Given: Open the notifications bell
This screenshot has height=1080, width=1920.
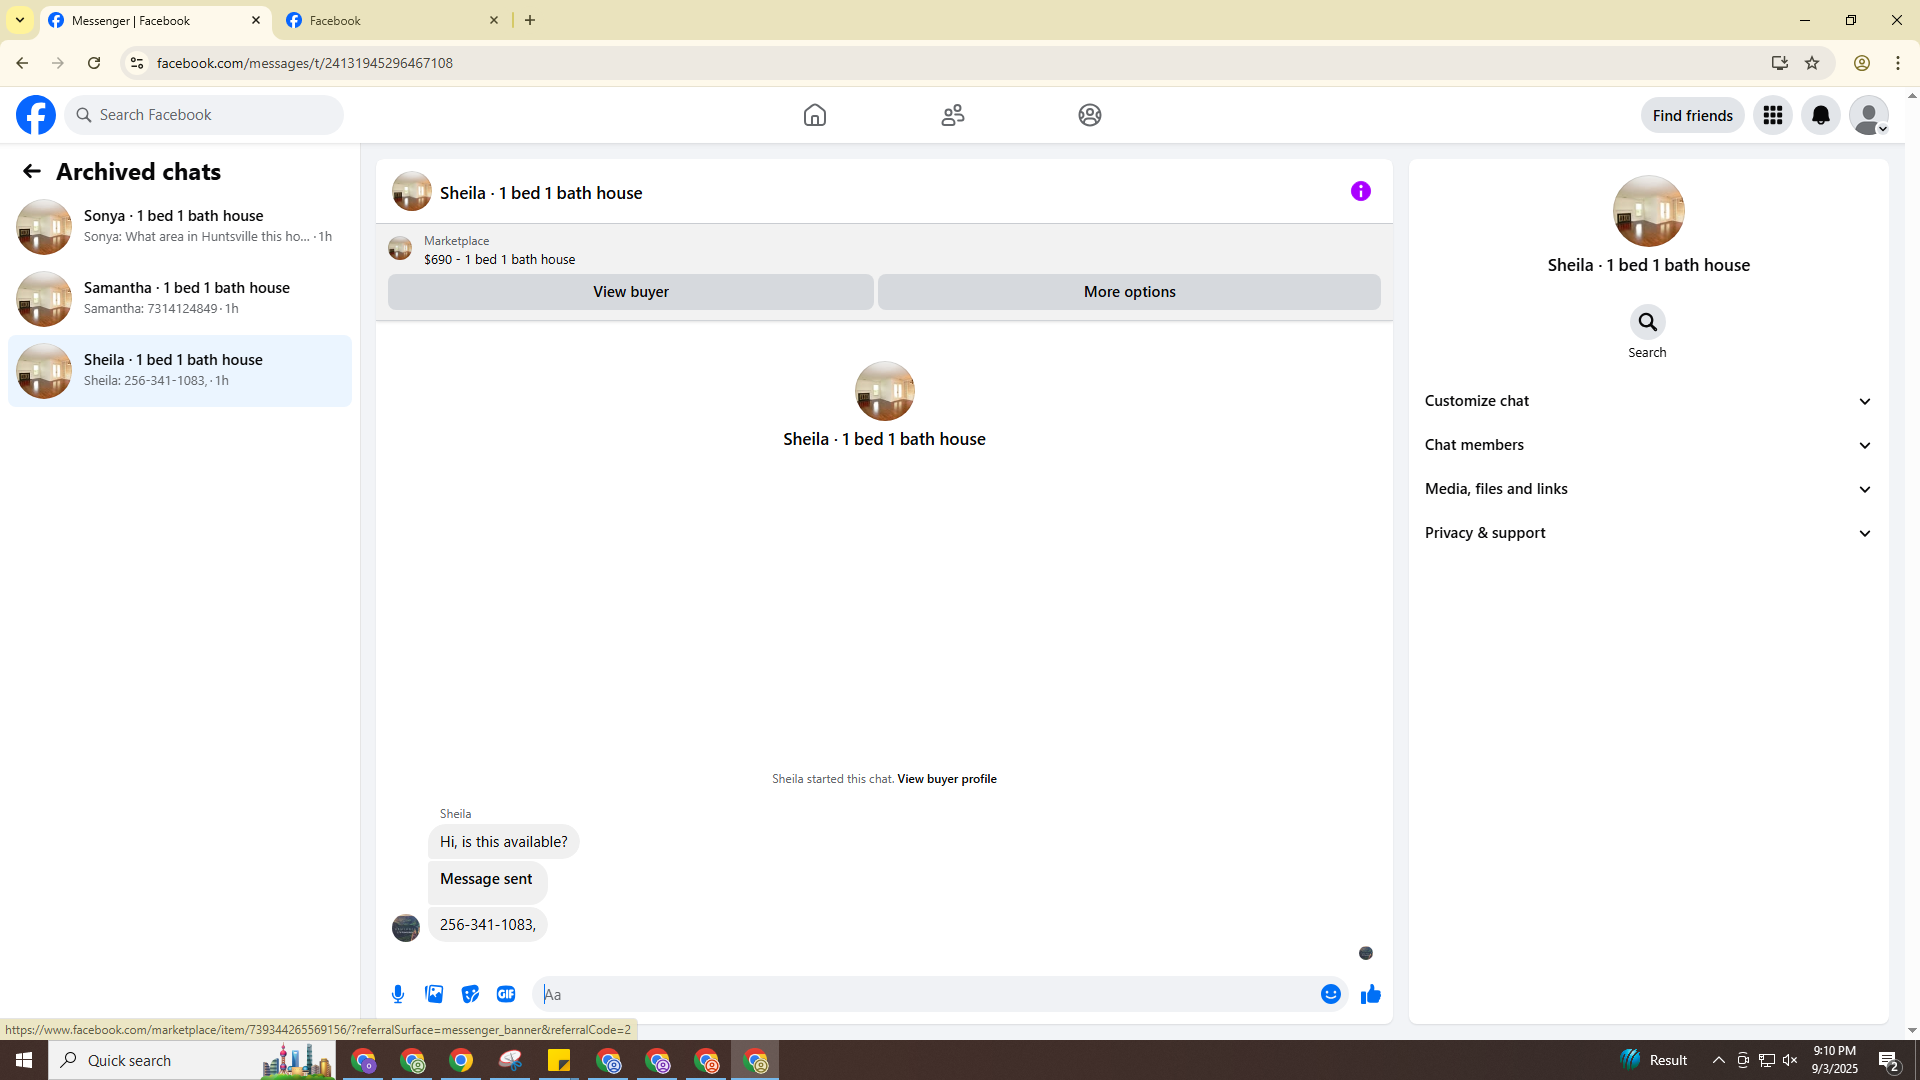Looking at the screenshot, I should click(1821, 115).
